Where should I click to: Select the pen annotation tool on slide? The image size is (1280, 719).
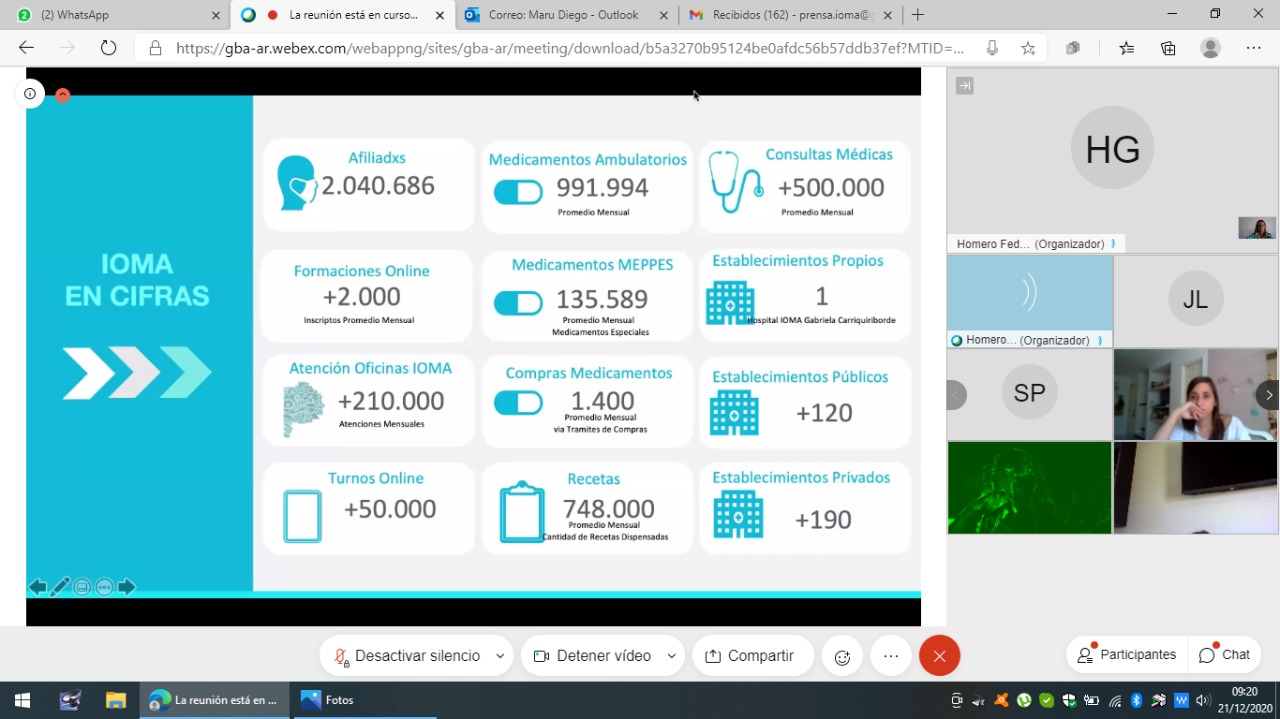coord(60,587)
